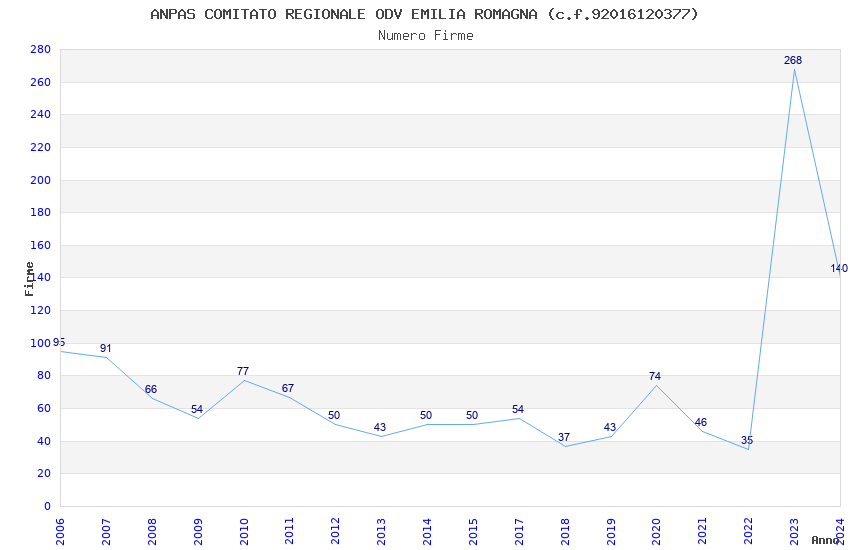Click the x-axis year label 2008

(152, 531)
